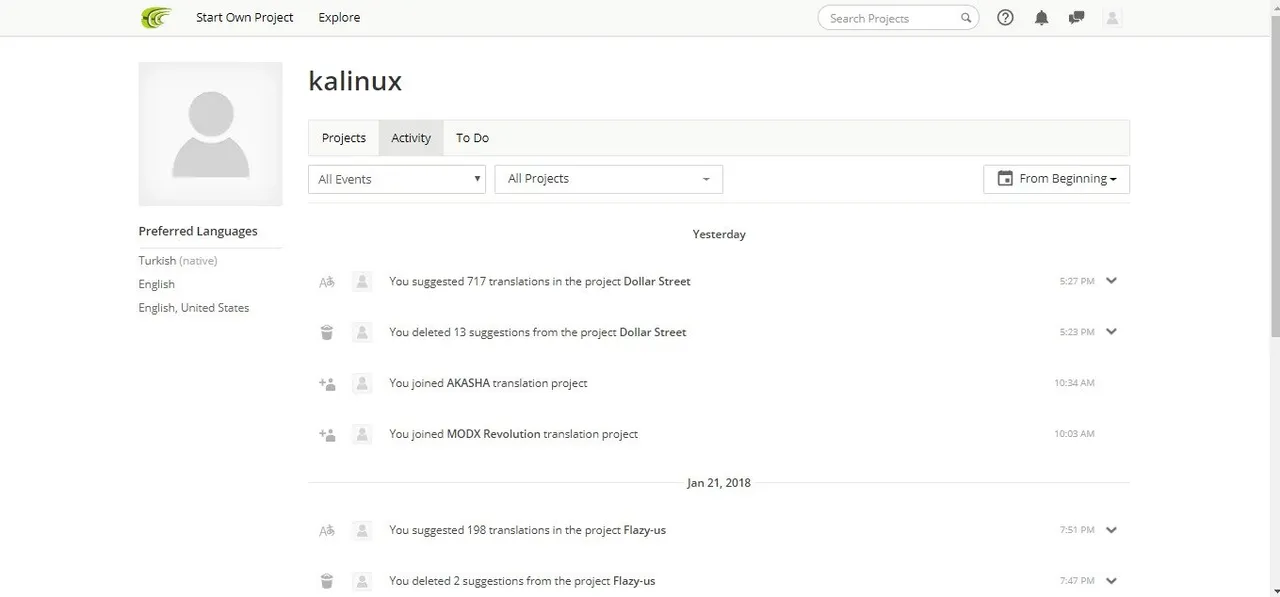
Task: Open the All Projects dropdown
Action: (609, 179)
